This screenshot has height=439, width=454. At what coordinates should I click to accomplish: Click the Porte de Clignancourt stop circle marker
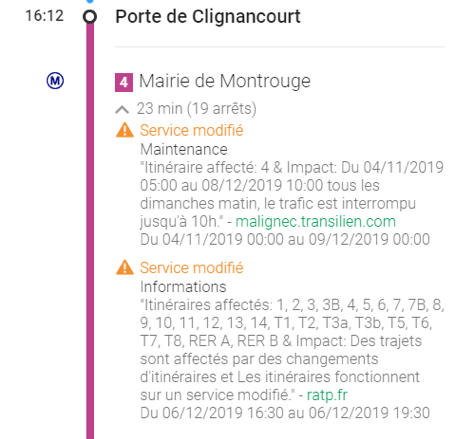coord(90,16)
